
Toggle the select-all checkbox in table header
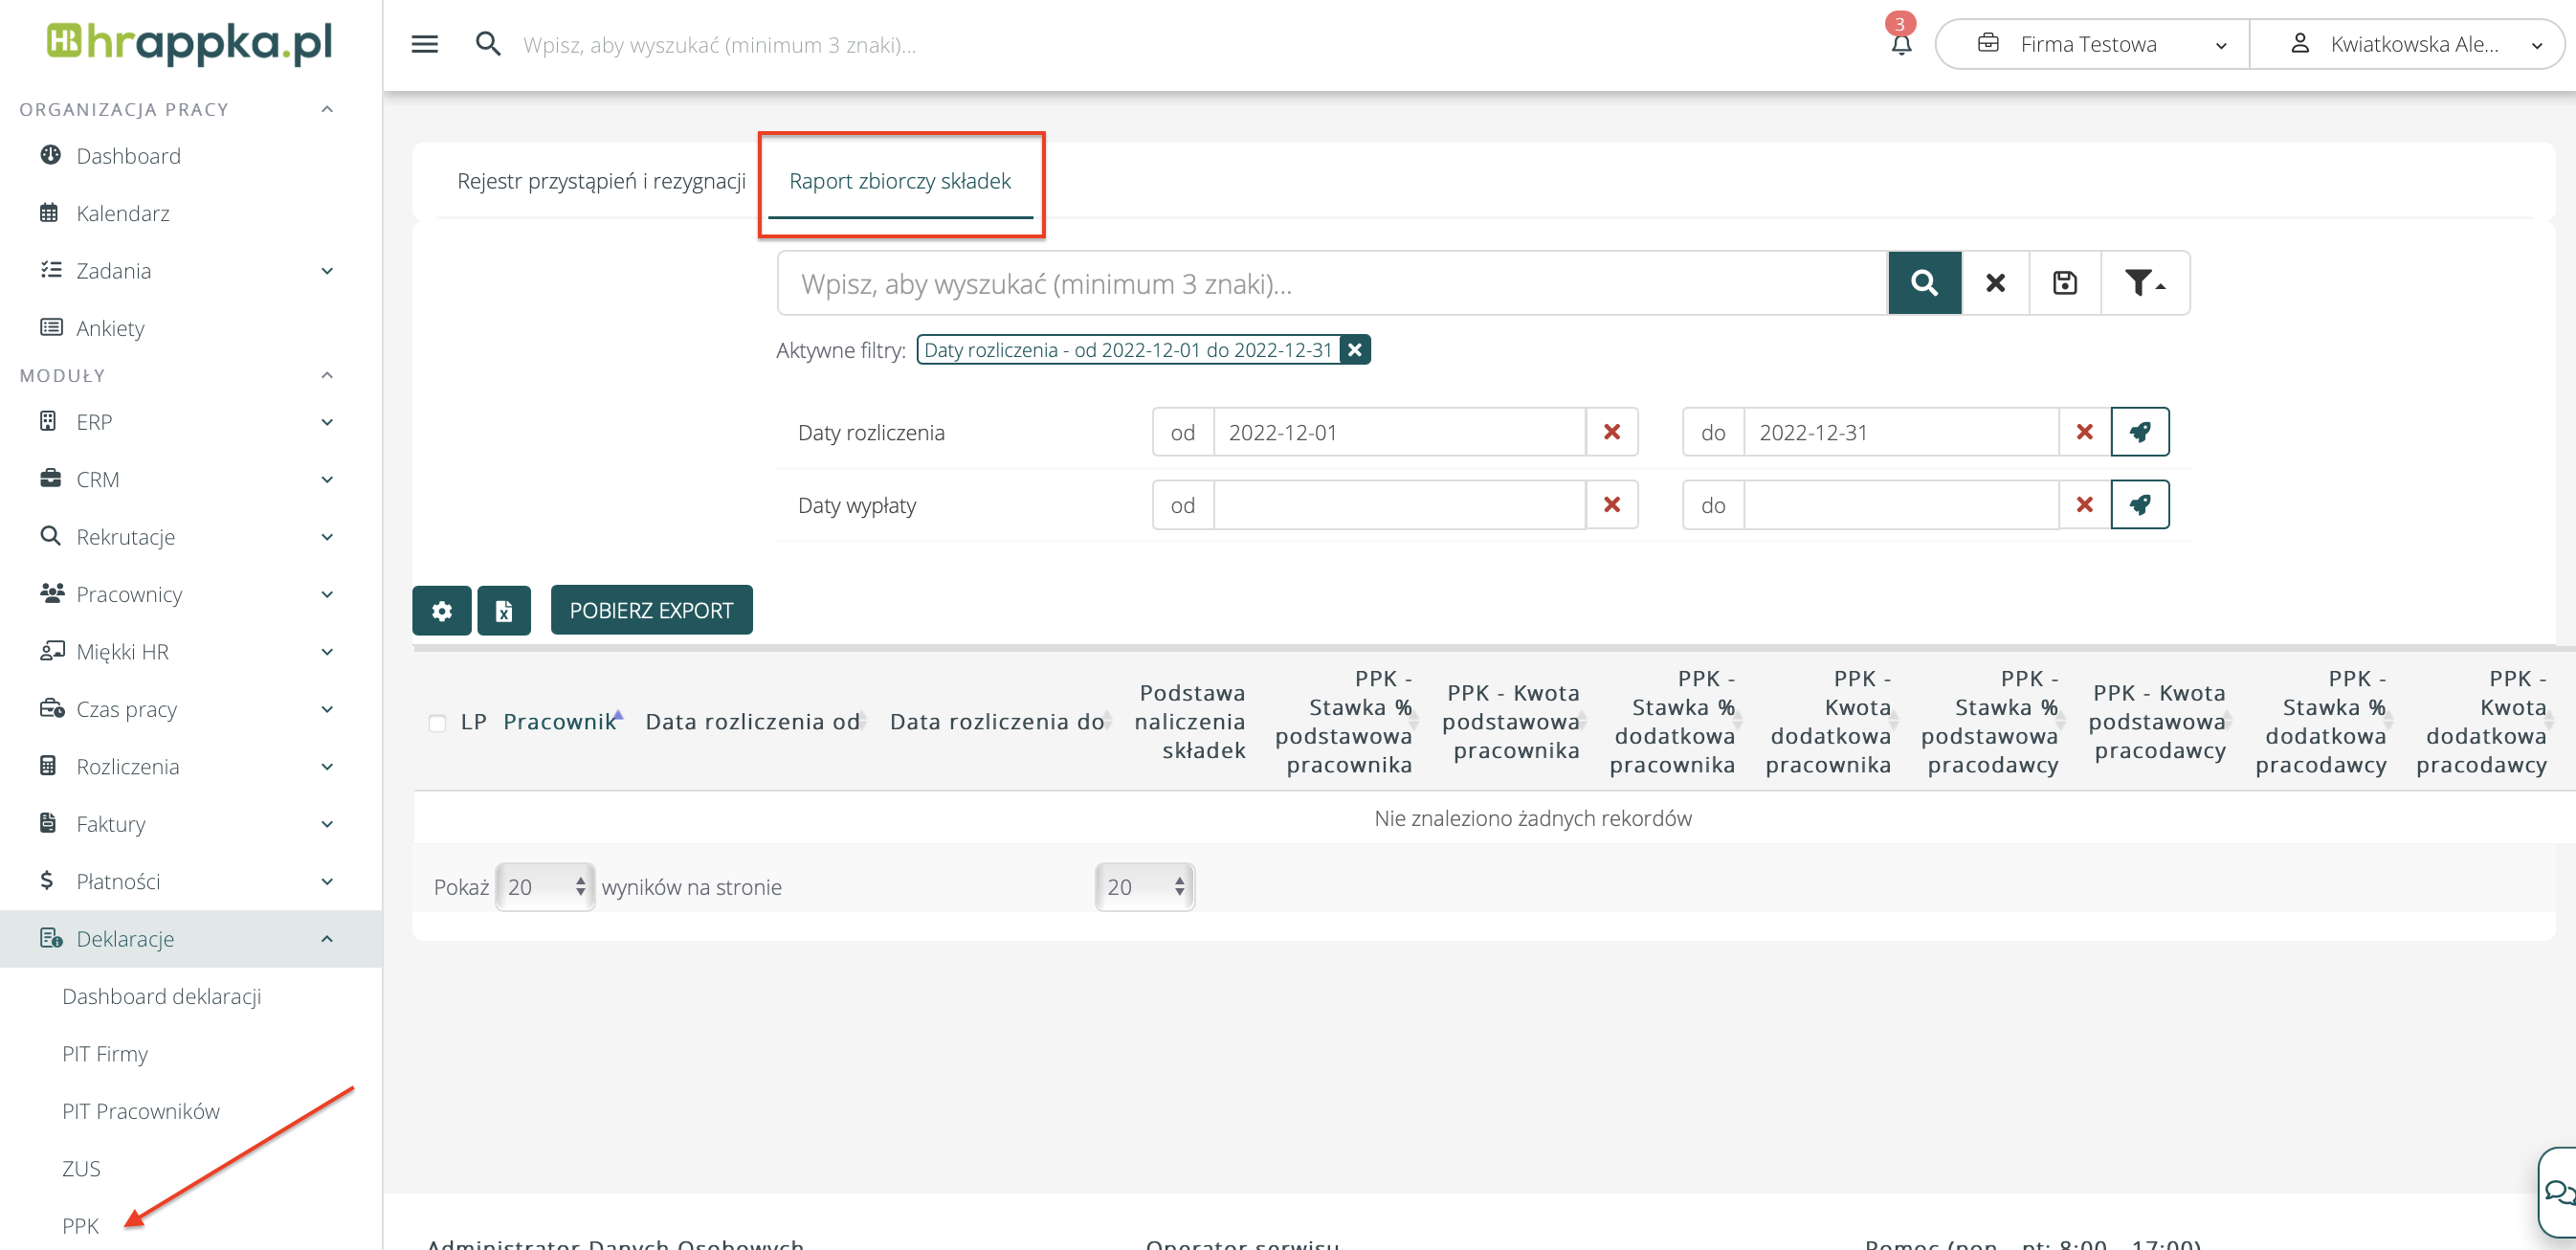click(437, 723)
